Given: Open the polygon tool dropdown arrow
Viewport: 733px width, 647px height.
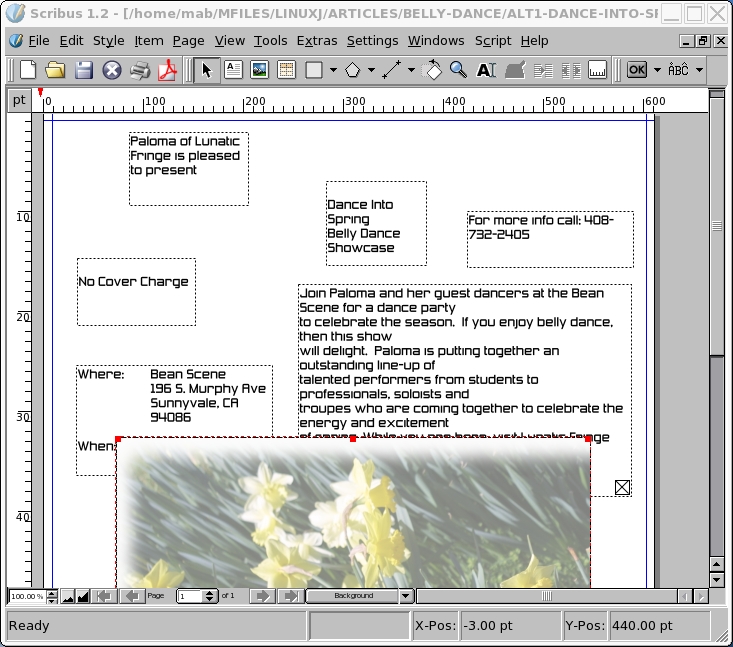Looking at the screenshot, I should tap(371, 70).
